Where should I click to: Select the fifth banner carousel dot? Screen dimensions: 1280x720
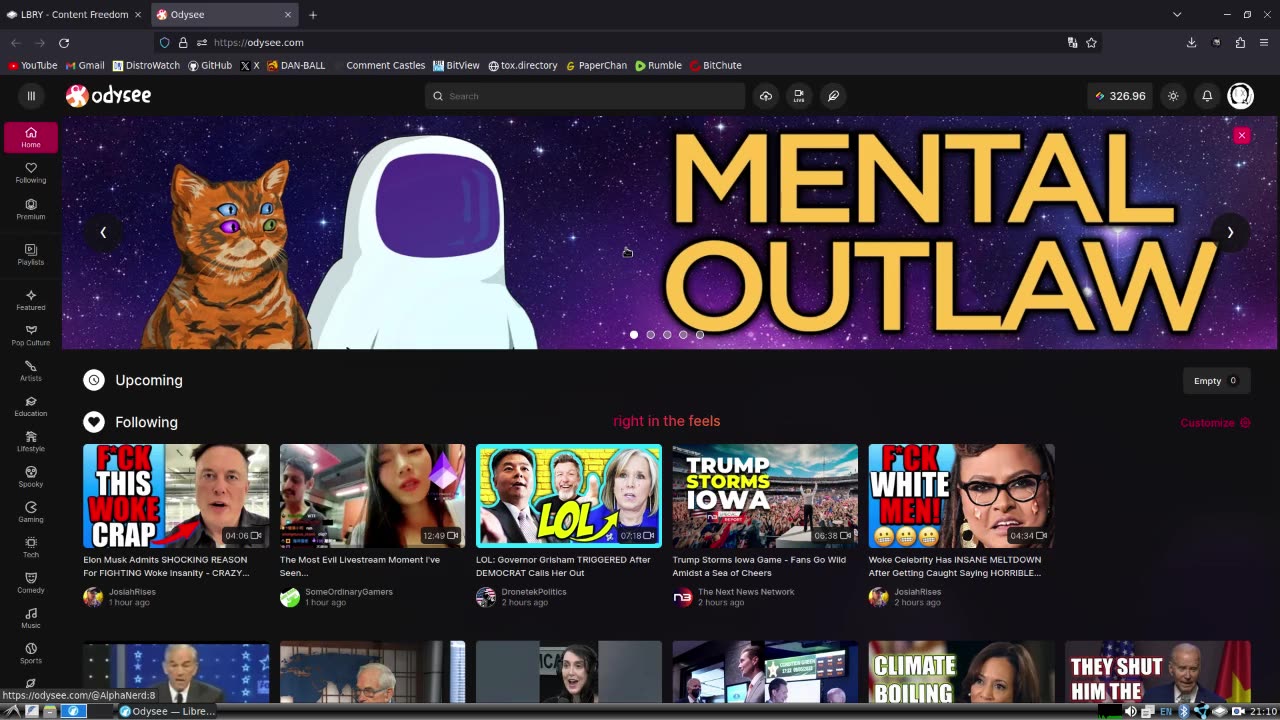700,335
